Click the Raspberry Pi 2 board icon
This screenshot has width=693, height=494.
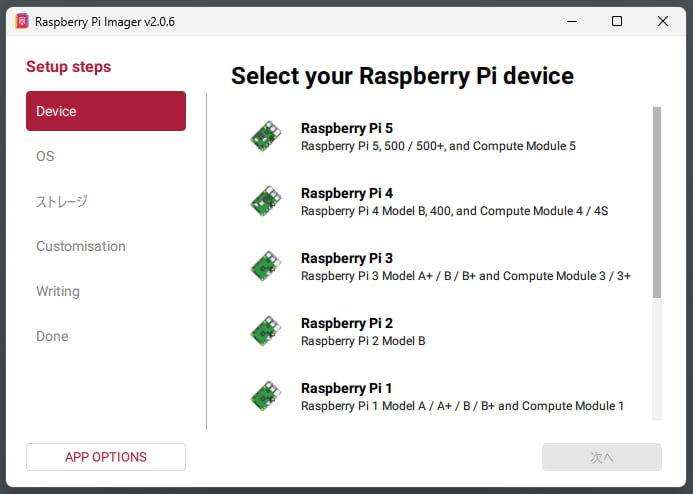[265, 331]
